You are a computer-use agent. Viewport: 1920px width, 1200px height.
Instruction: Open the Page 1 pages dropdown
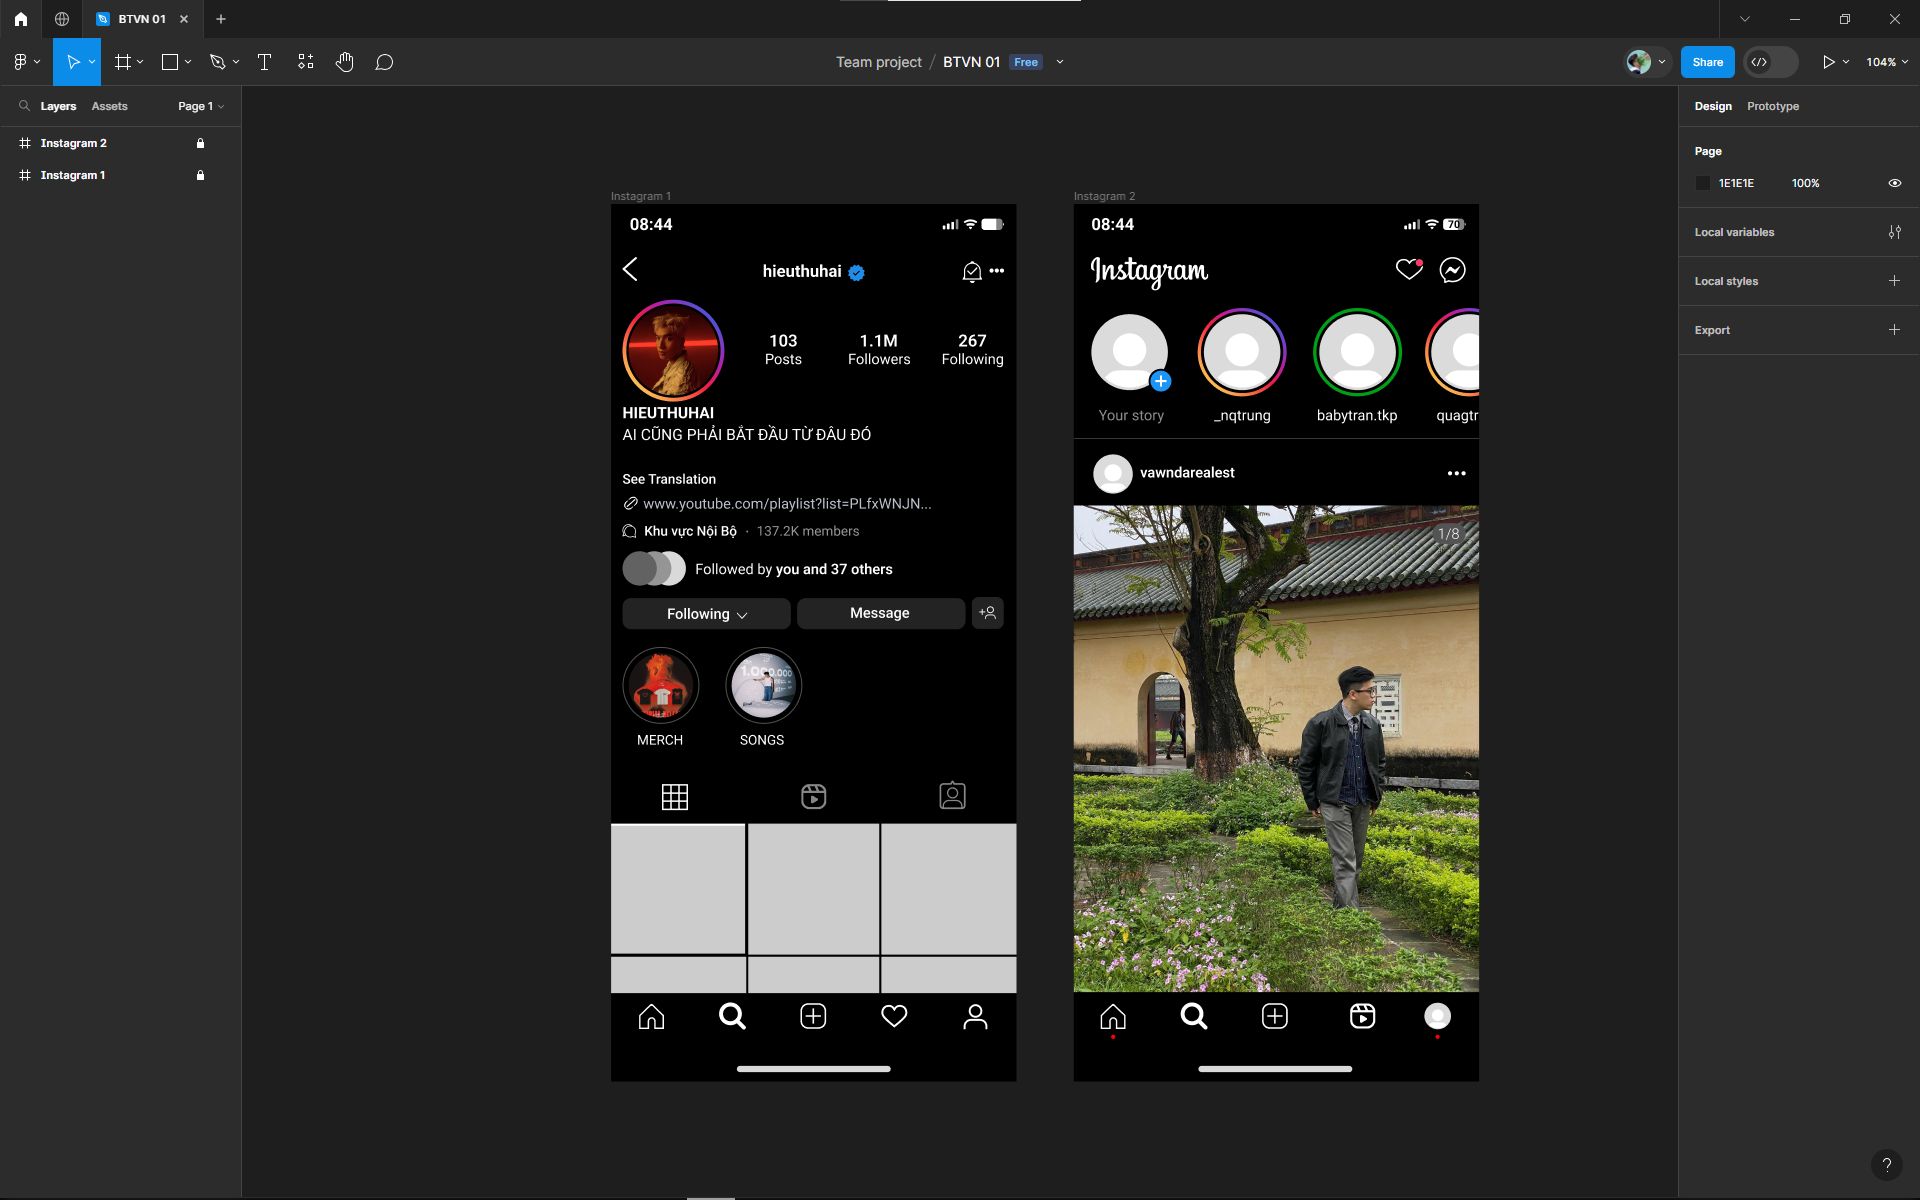(201, 106)
